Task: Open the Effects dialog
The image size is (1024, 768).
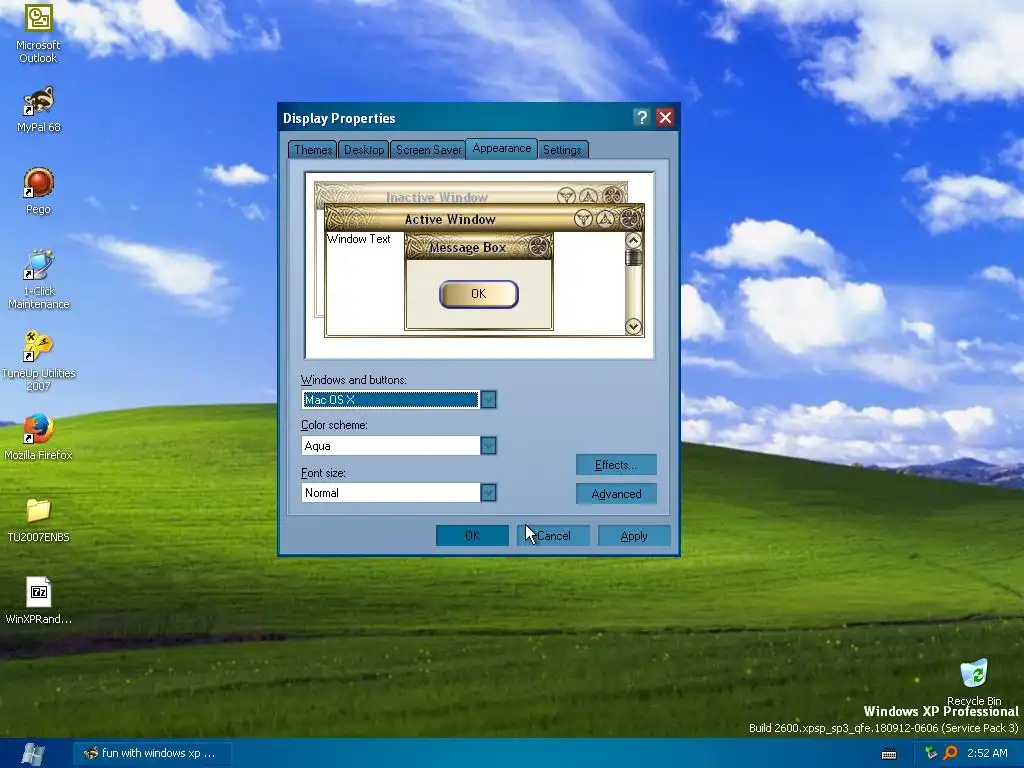Action: click(x=616, y=465)
